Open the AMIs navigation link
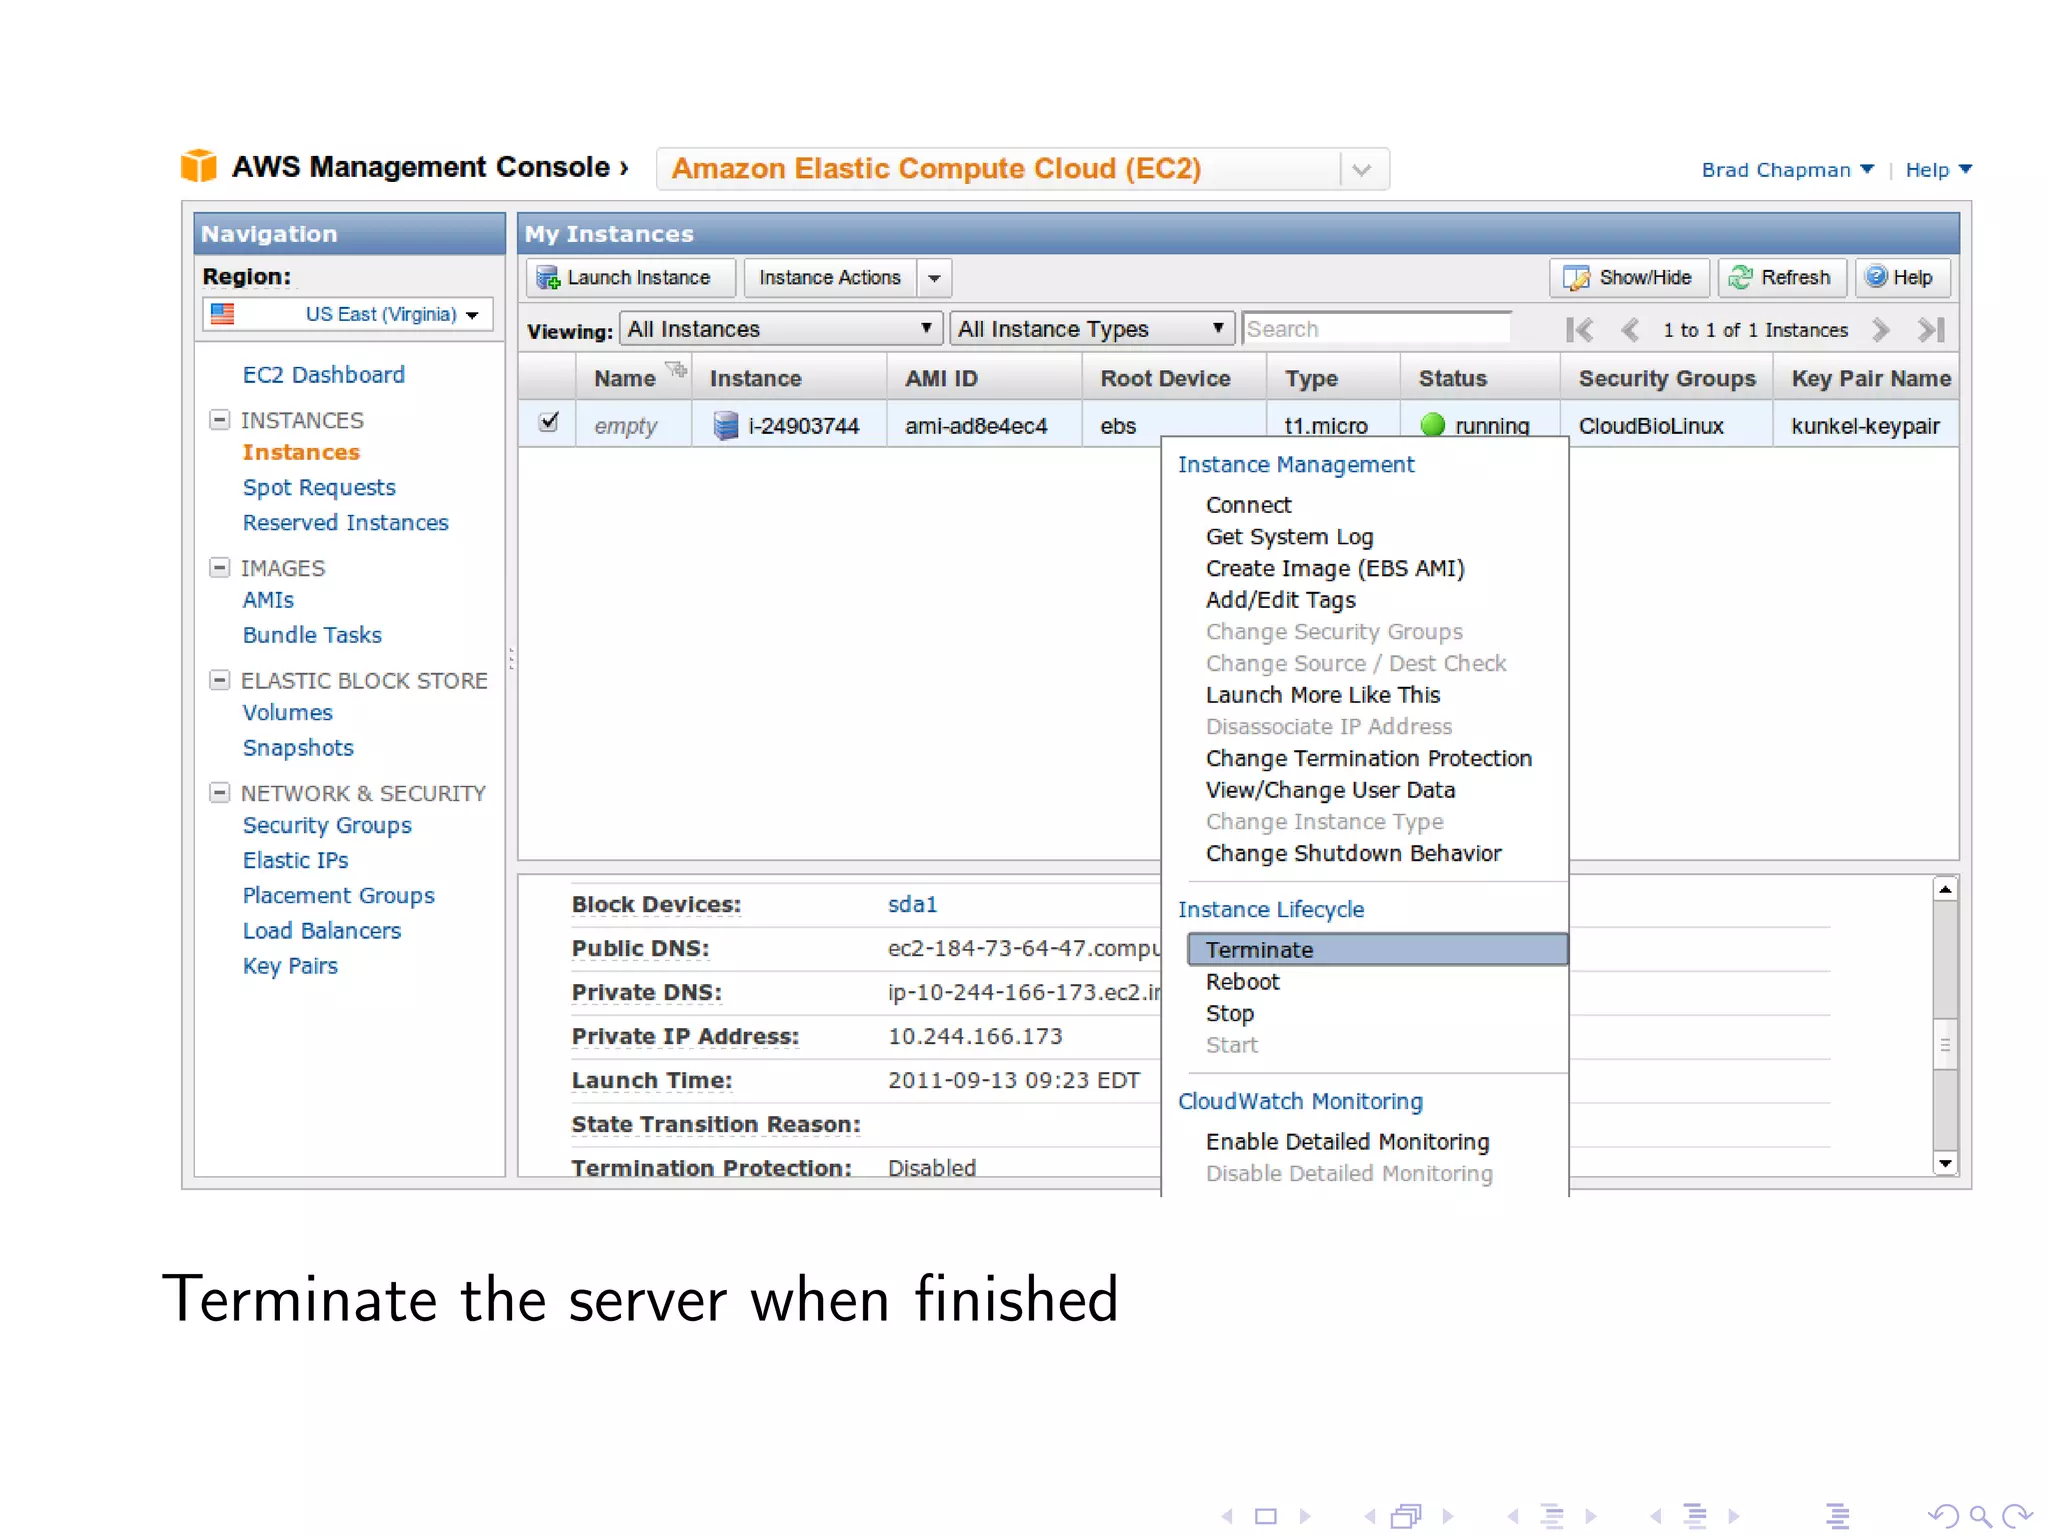2048x1536 pixels. pos(268,600)
